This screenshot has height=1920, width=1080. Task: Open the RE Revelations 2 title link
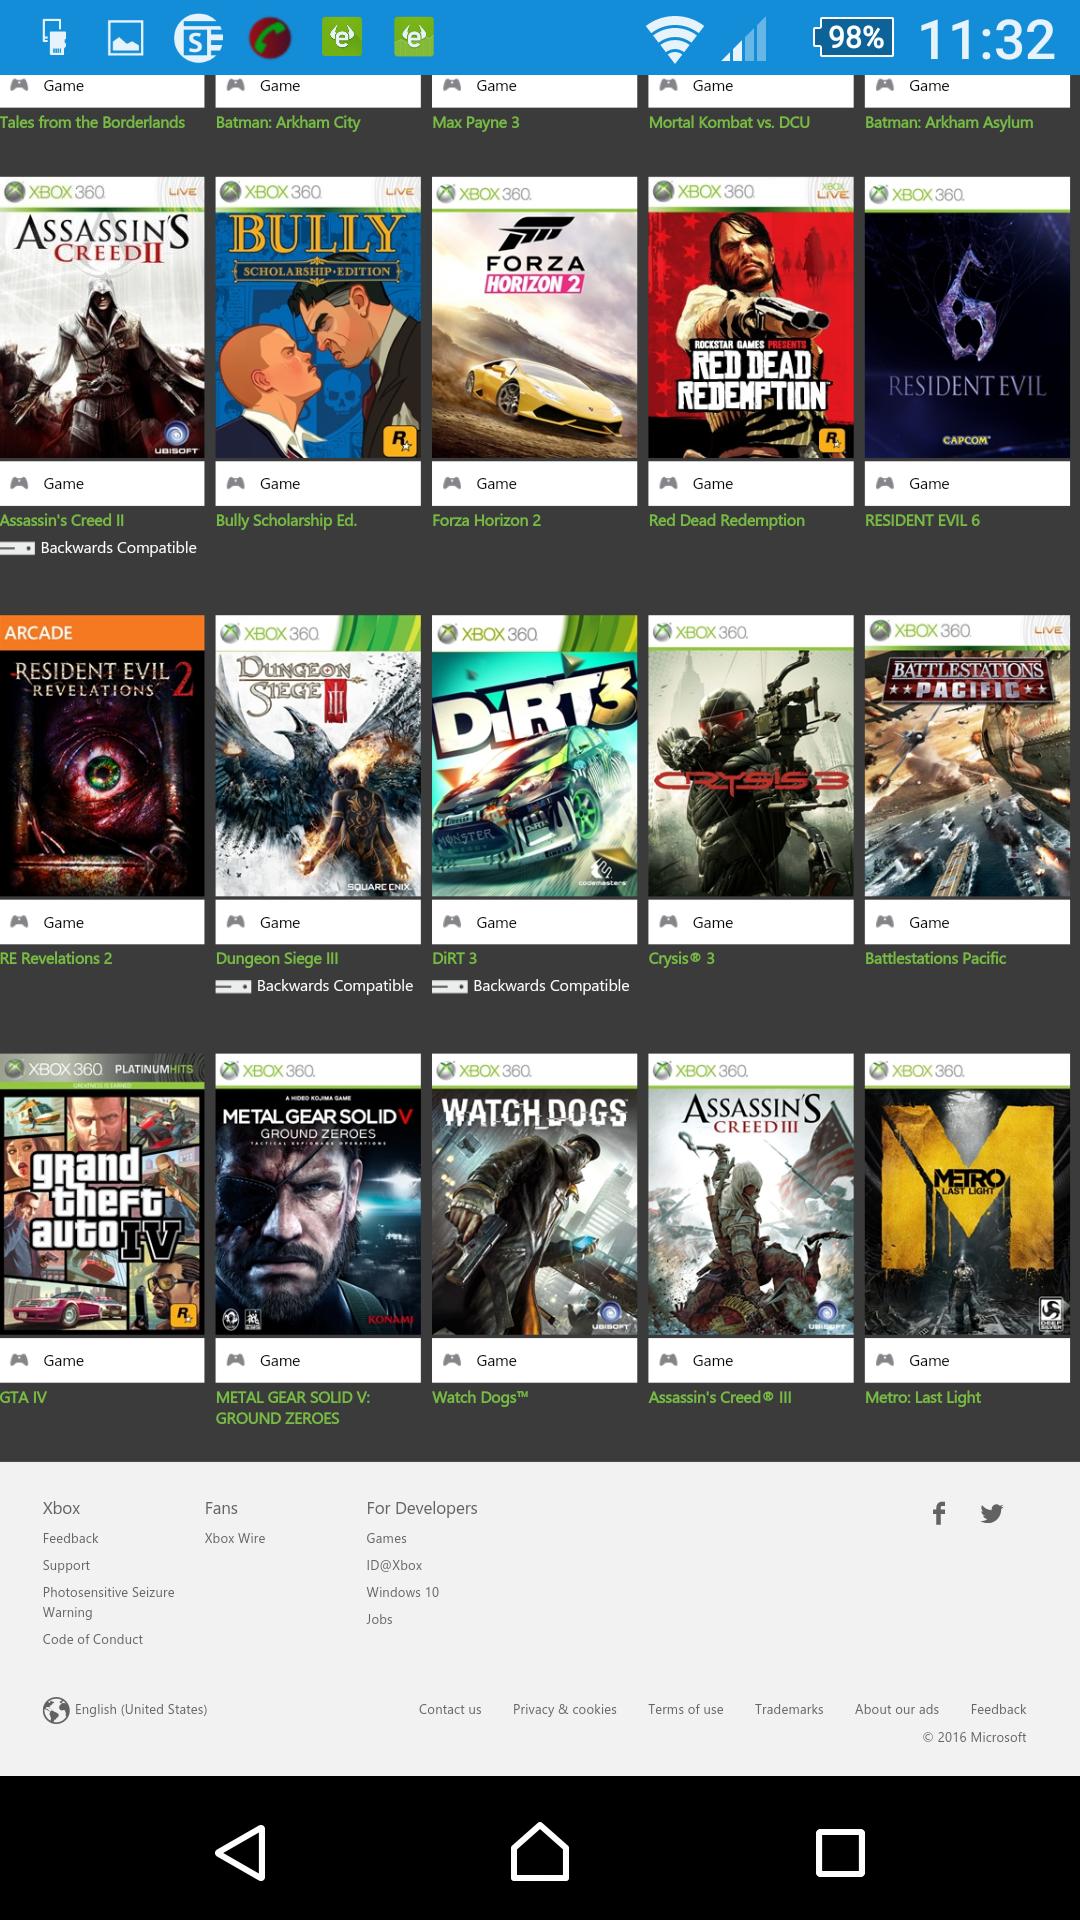tap(56, 958)
